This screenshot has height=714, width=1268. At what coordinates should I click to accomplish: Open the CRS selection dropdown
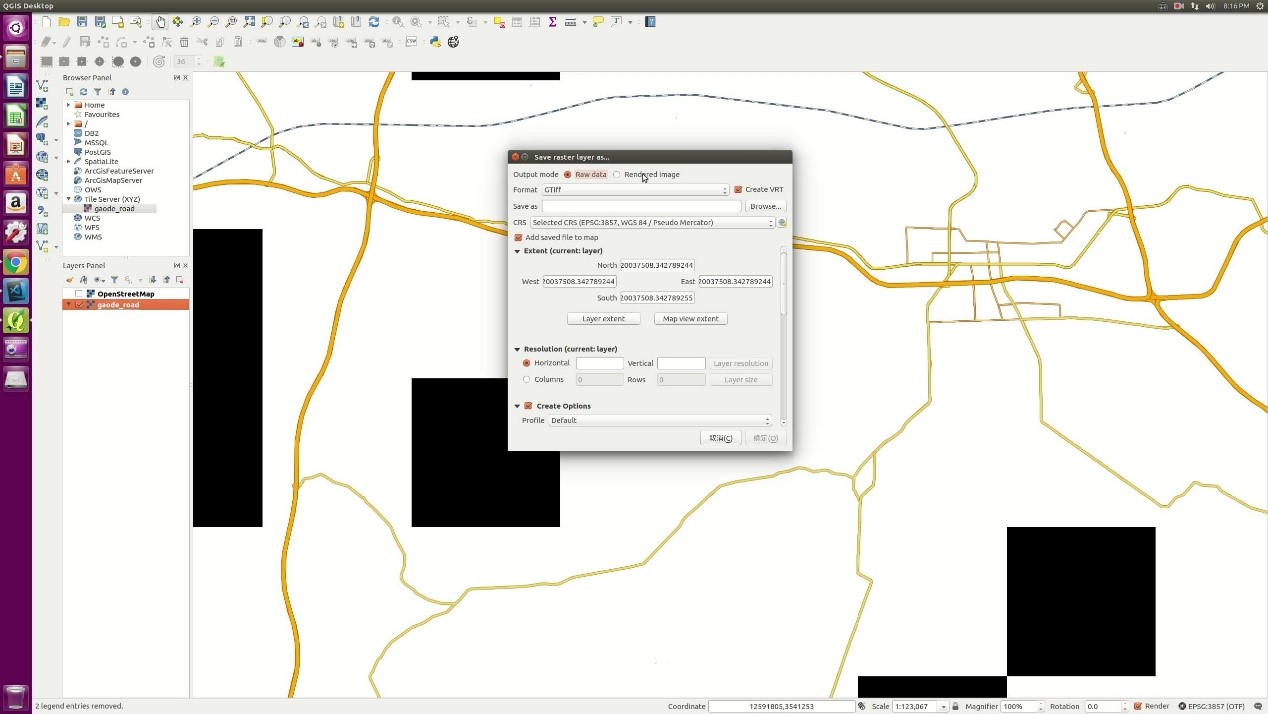coord(652,223)
